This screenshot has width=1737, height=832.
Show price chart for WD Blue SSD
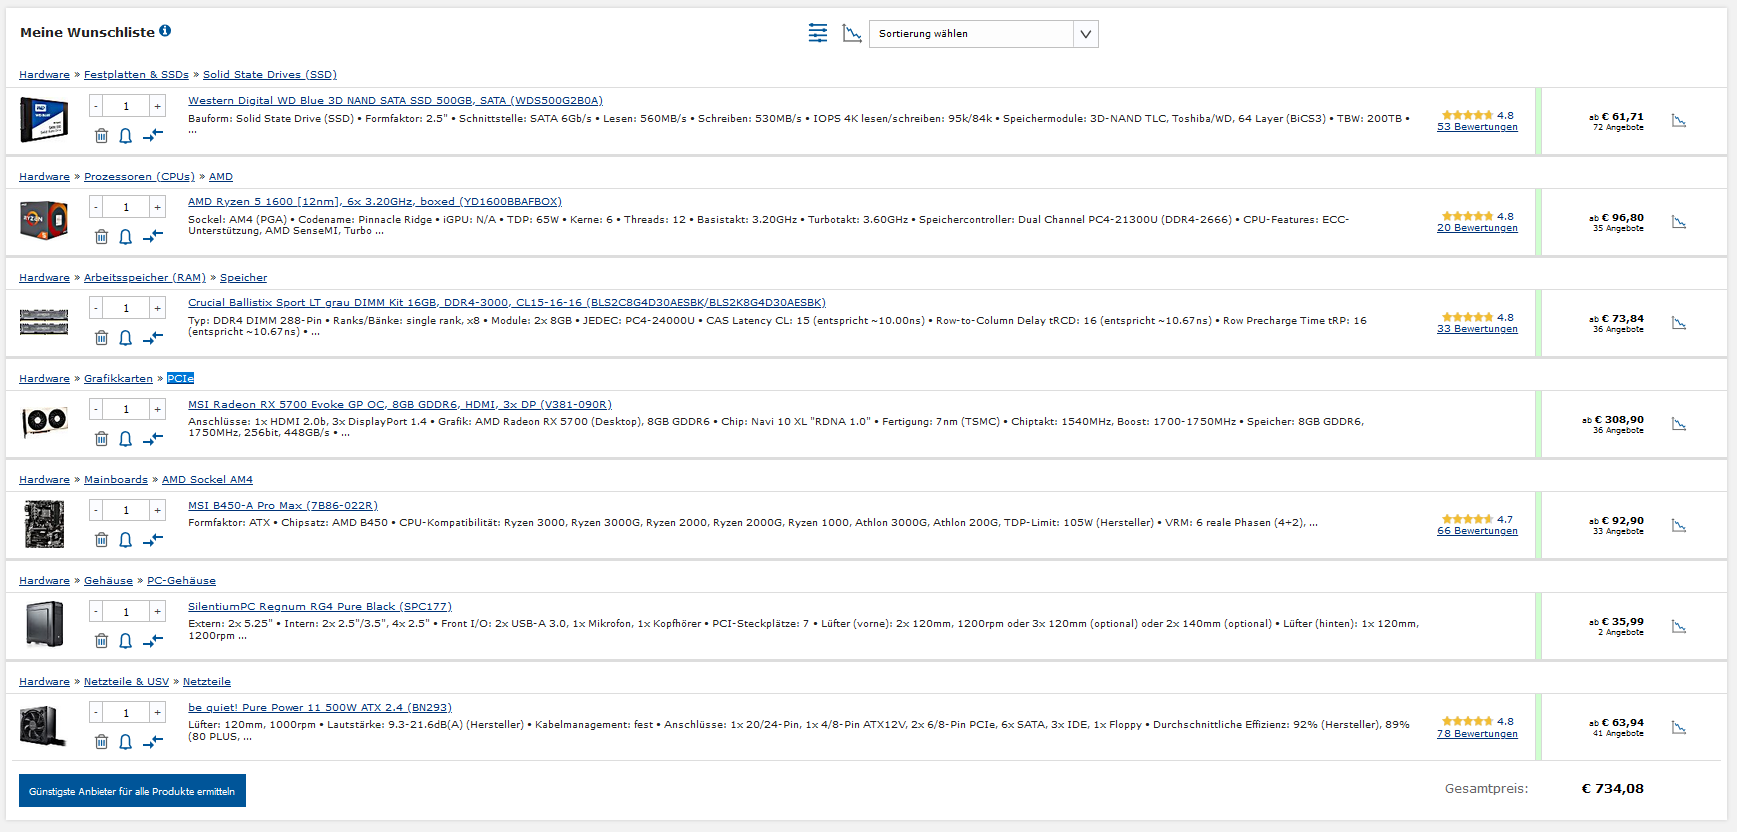click(1679, 121)
